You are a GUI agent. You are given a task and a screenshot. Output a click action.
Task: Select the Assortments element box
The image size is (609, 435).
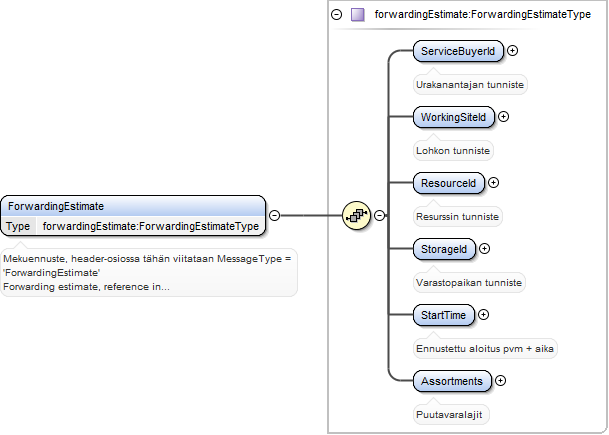(452, 381)
